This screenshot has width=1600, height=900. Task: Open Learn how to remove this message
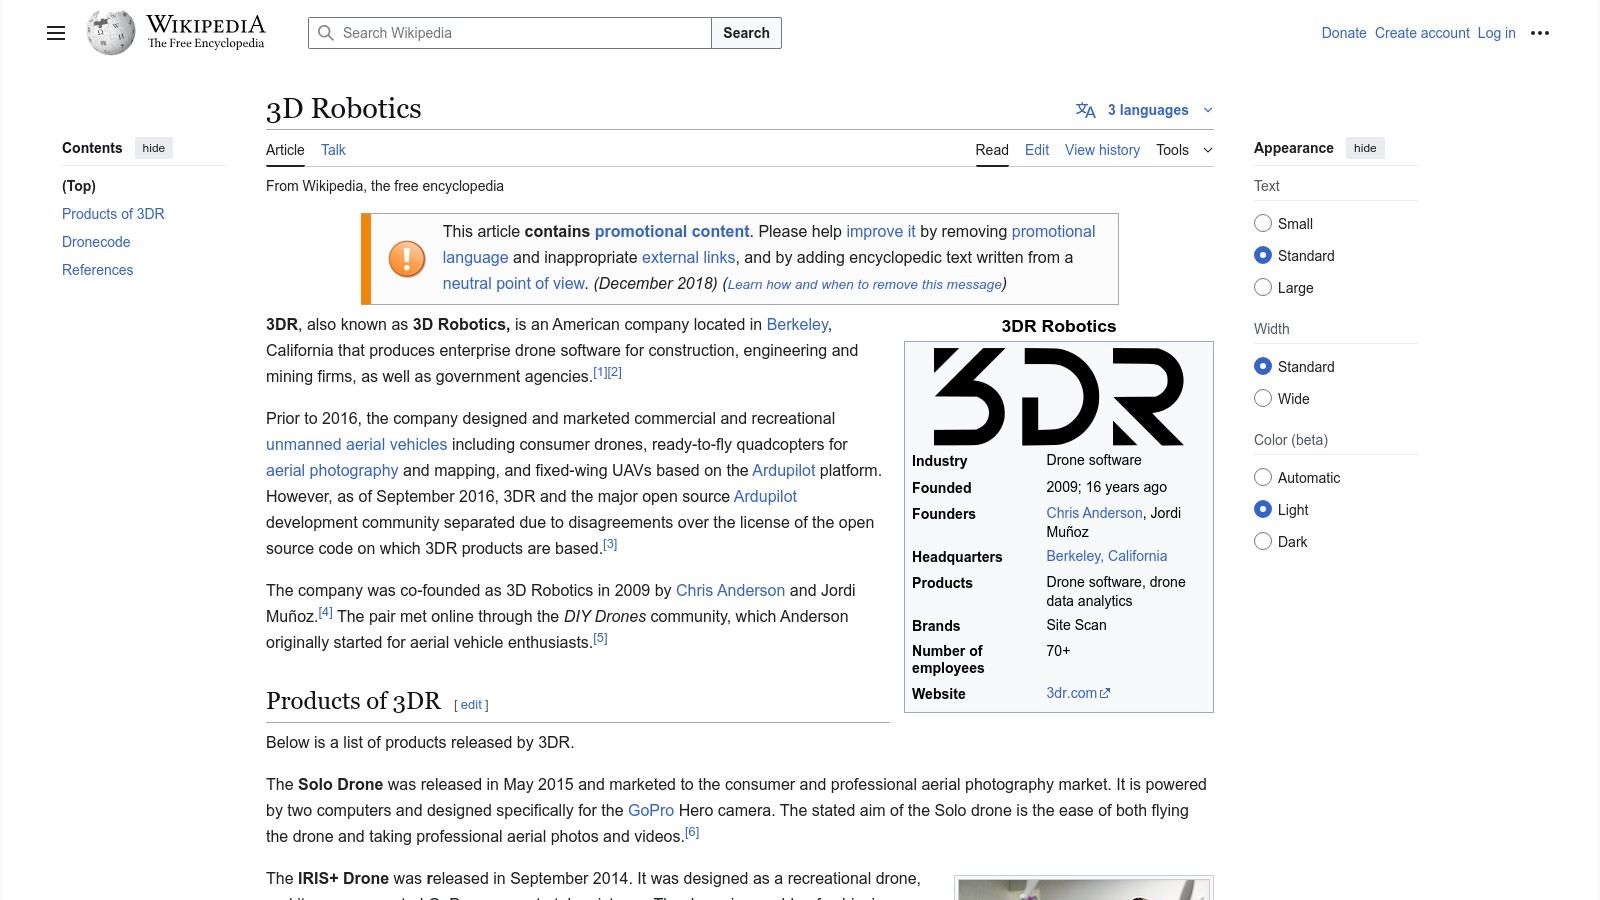pyautogui.click(x=865, y=284)
